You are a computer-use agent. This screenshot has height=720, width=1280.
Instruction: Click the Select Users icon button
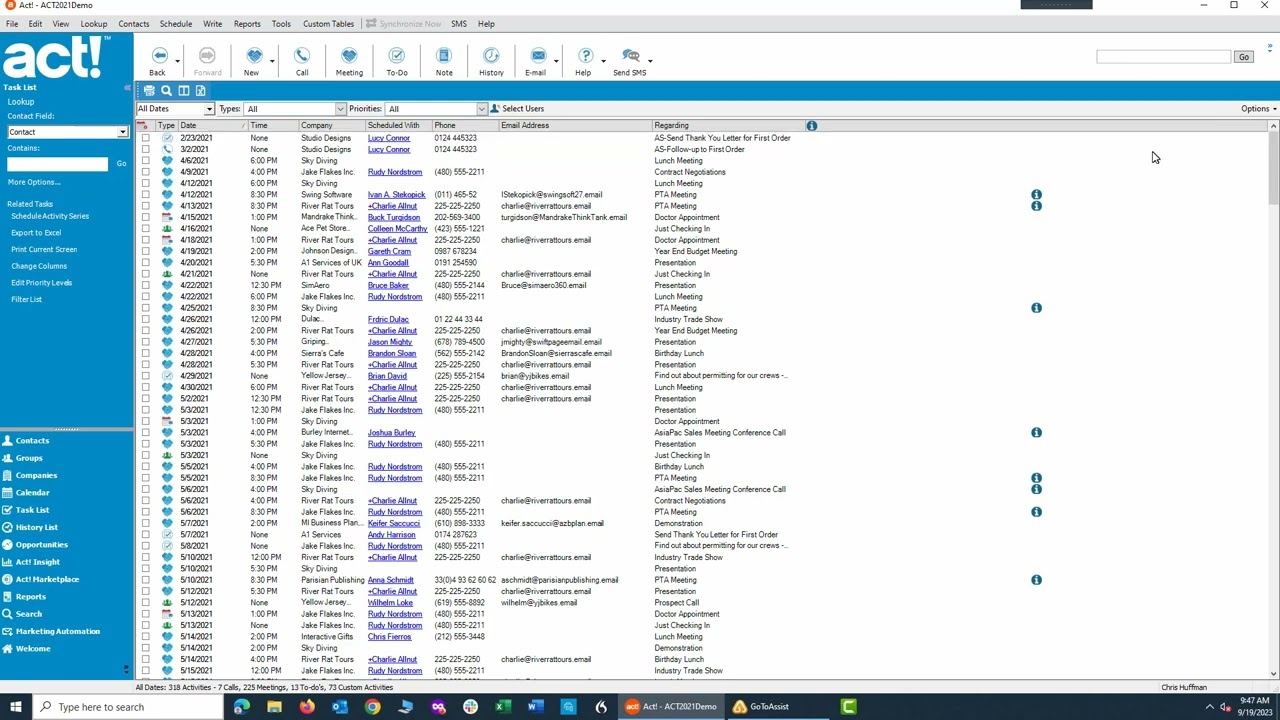tap(517, 108)
